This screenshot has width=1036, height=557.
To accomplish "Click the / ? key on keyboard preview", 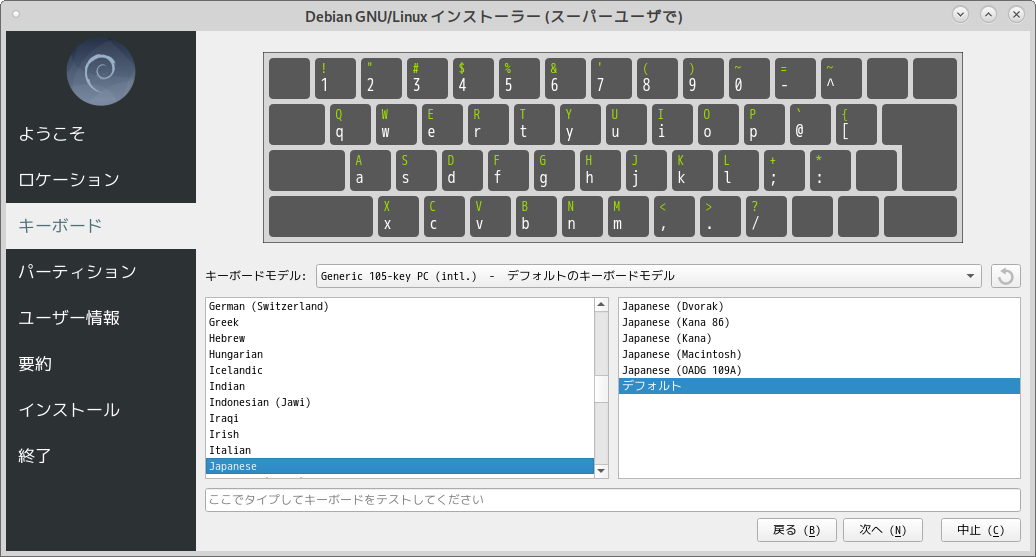I will pos(766,216).
